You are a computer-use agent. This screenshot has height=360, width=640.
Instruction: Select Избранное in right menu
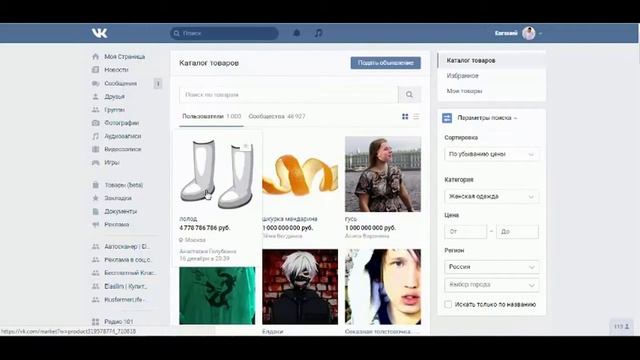[492, 76]
